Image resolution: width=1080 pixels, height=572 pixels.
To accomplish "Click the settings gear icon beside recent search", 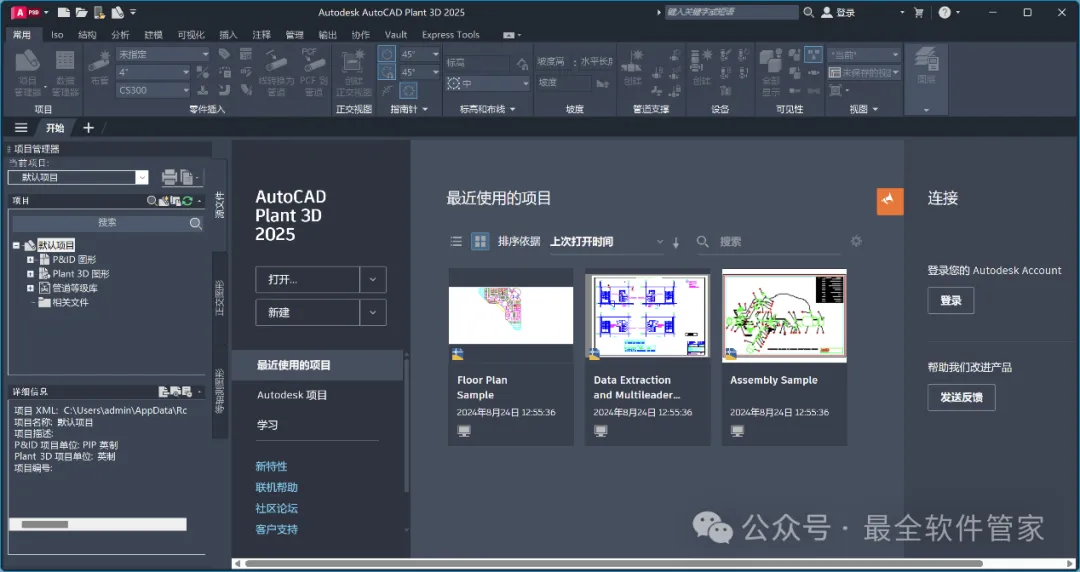I will 856,241.
